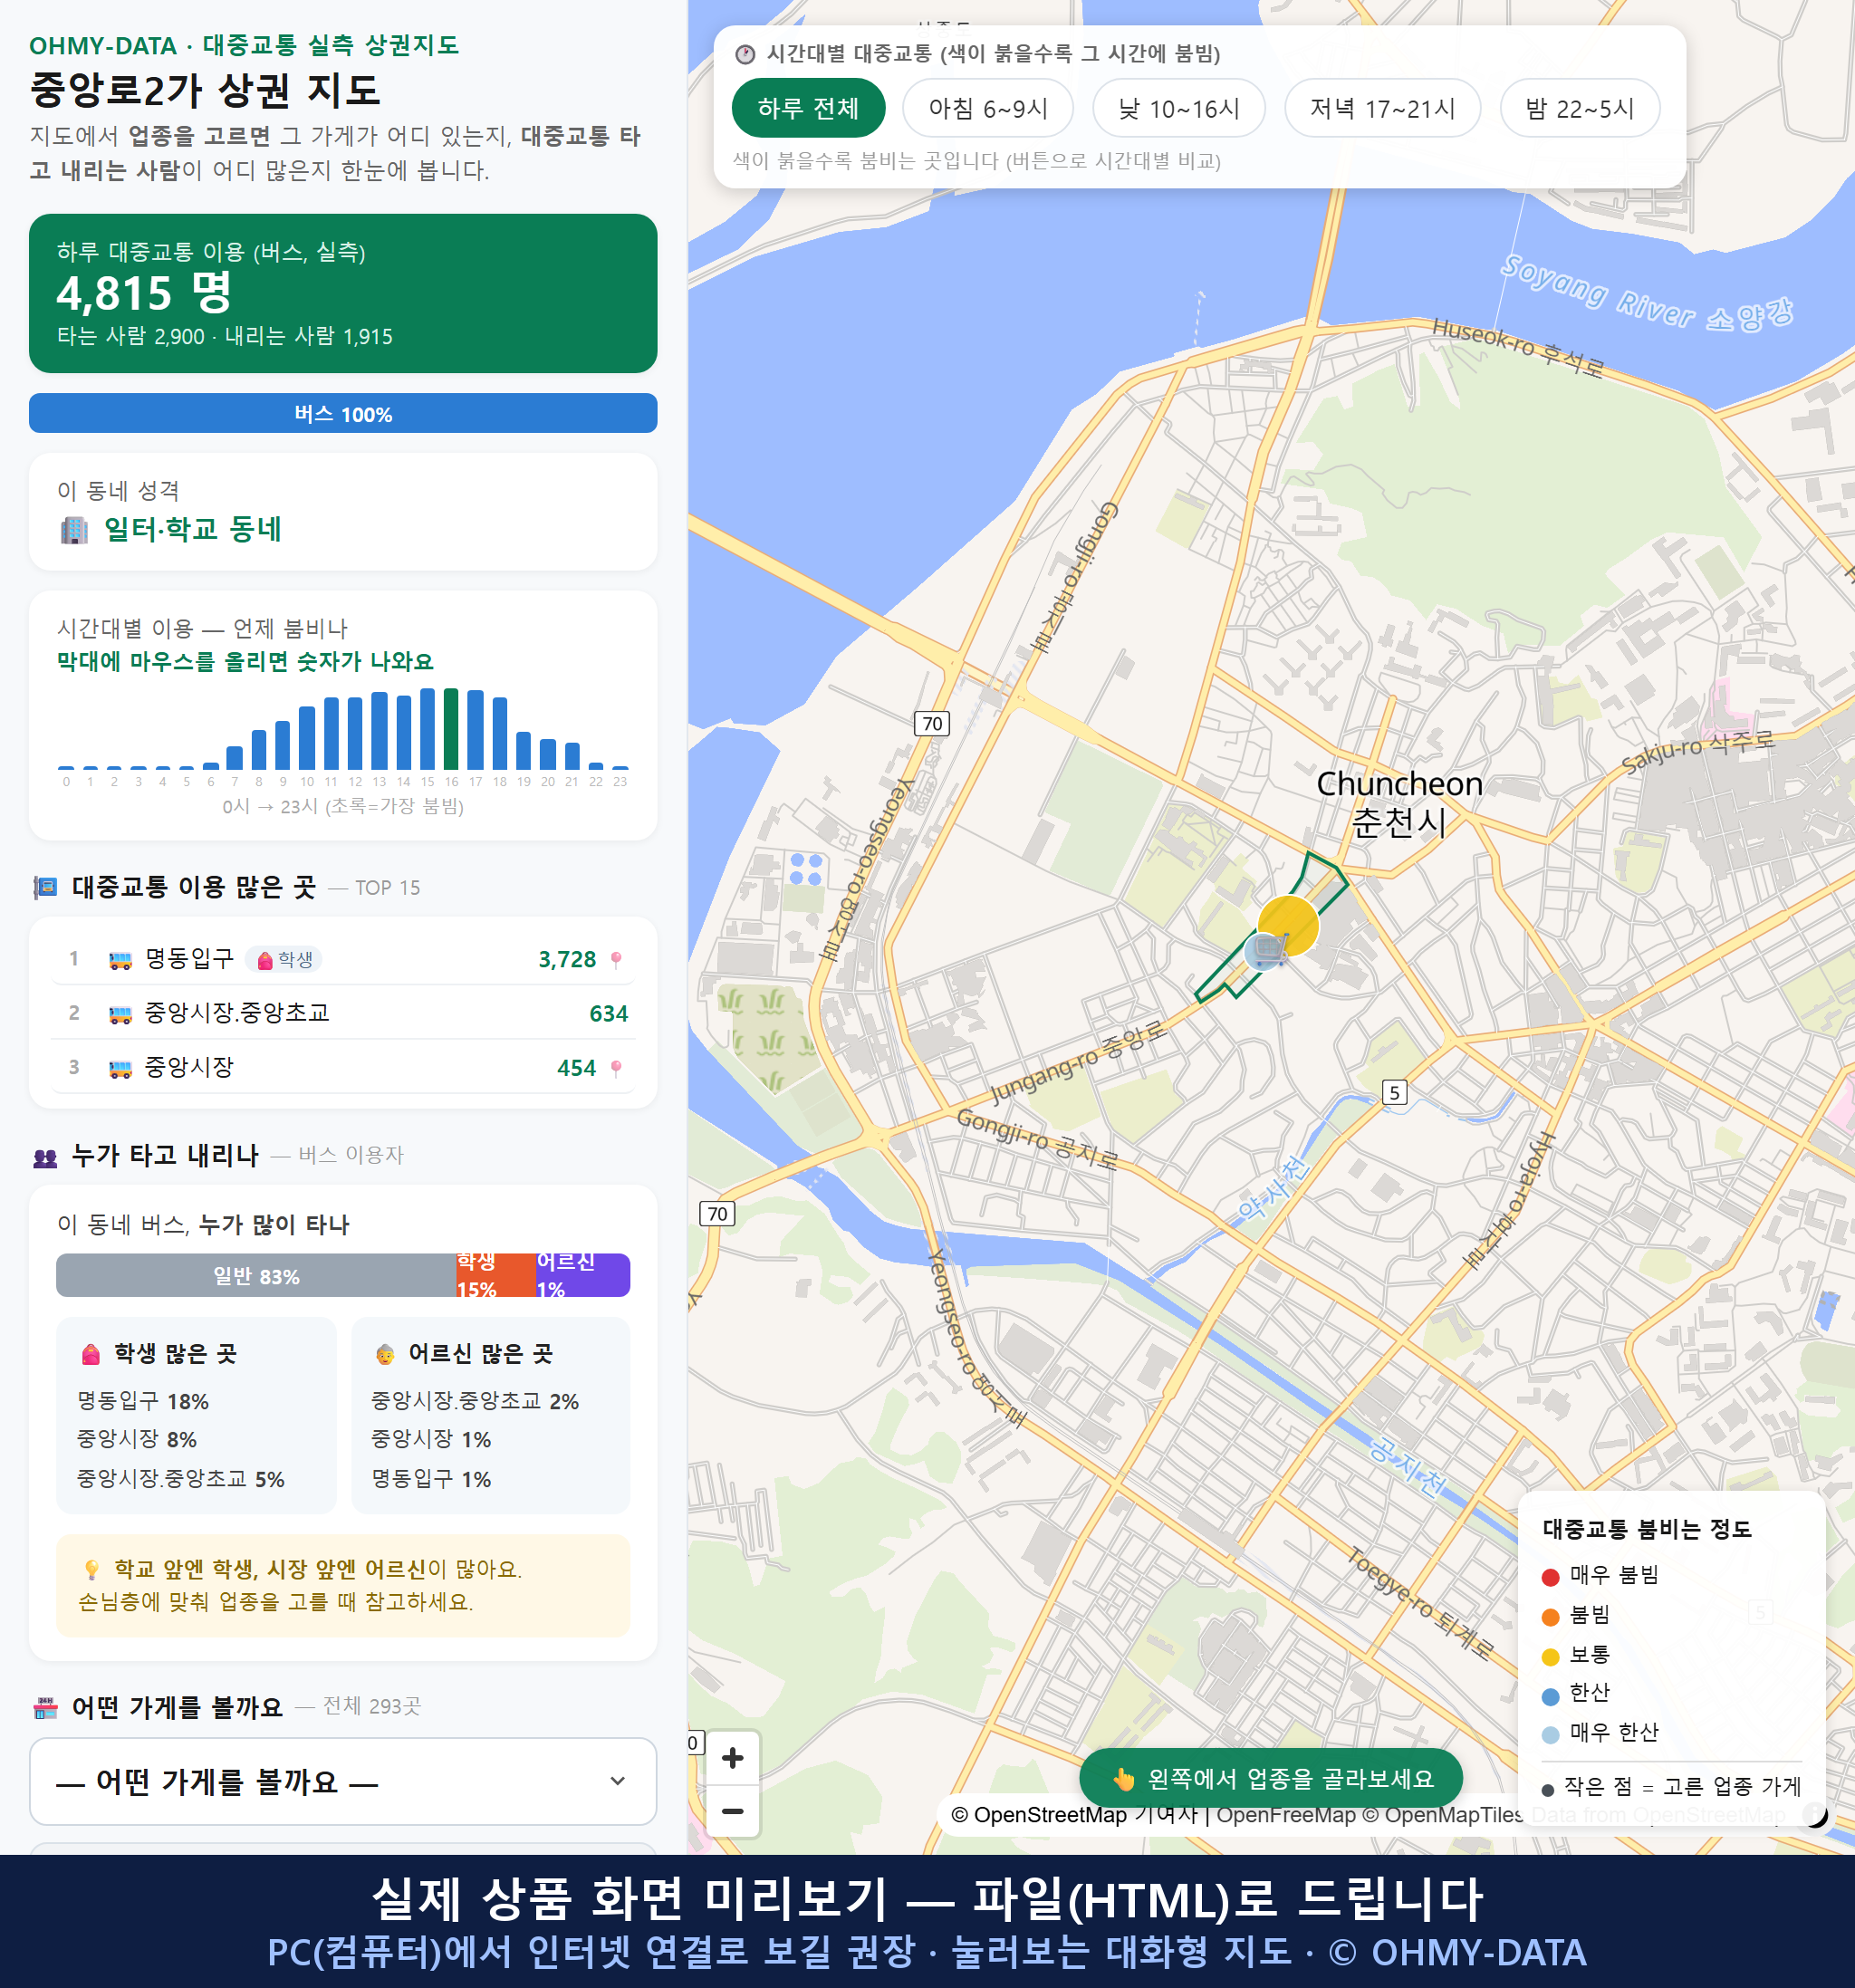Image resolution: width=1855 pixels, height=1988 pixels.
Task: Select 명동입구 row in TOP 15 list
Action: [x=343, y=959]
